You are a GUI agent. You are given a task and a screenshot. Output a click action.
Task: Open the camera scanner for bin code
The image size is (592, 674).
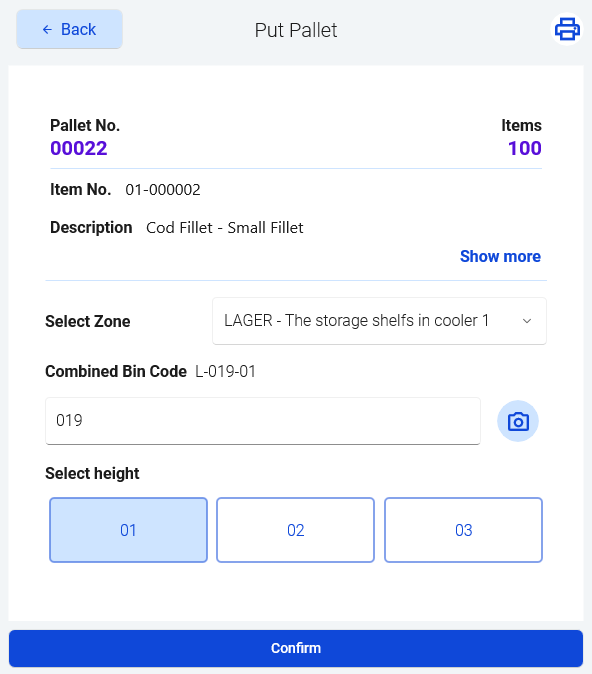518,421
